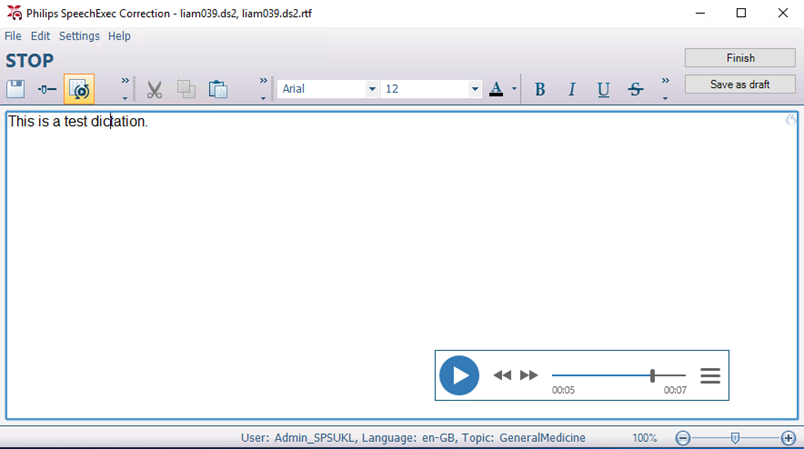Click the zoom out minus icon
The image size is (804, 449).
pos(682,438)
